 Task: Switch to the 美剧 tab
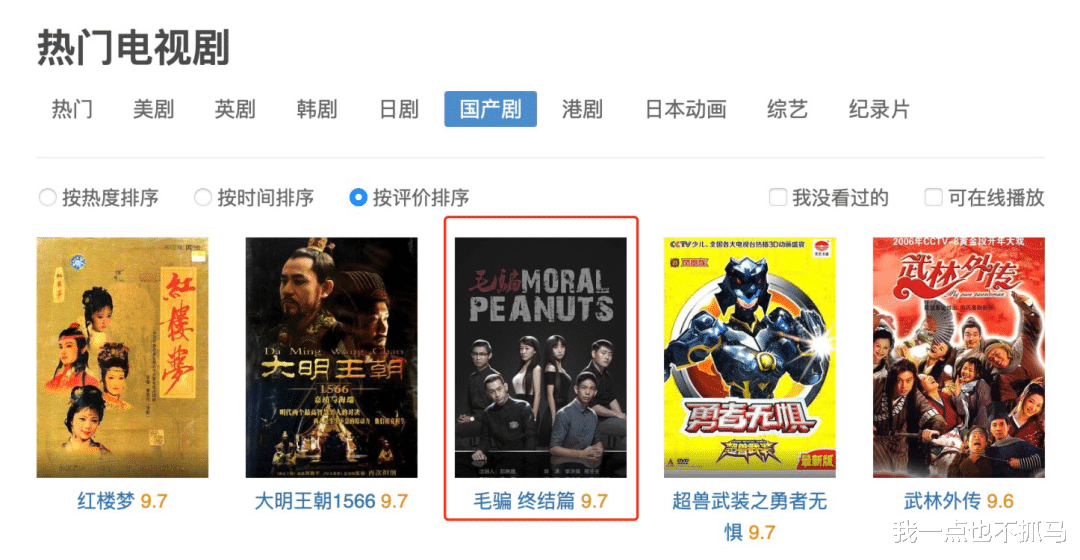click(154, 109)
